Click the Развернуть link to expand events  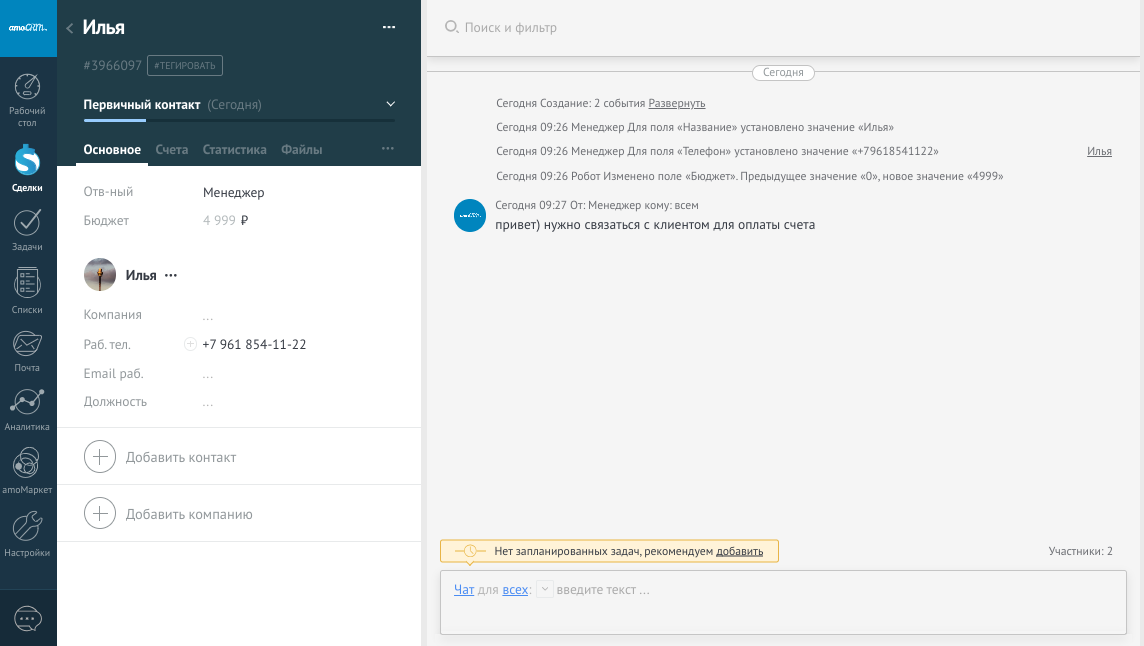click(677, 103)
